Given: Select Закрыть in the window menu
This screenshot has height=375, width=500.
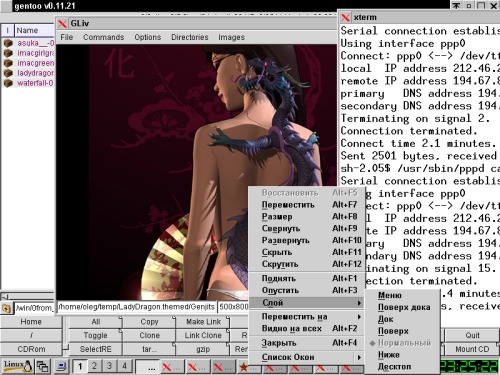Looking at the screenshot, I should pyautogui.click(x=306, y=343).
